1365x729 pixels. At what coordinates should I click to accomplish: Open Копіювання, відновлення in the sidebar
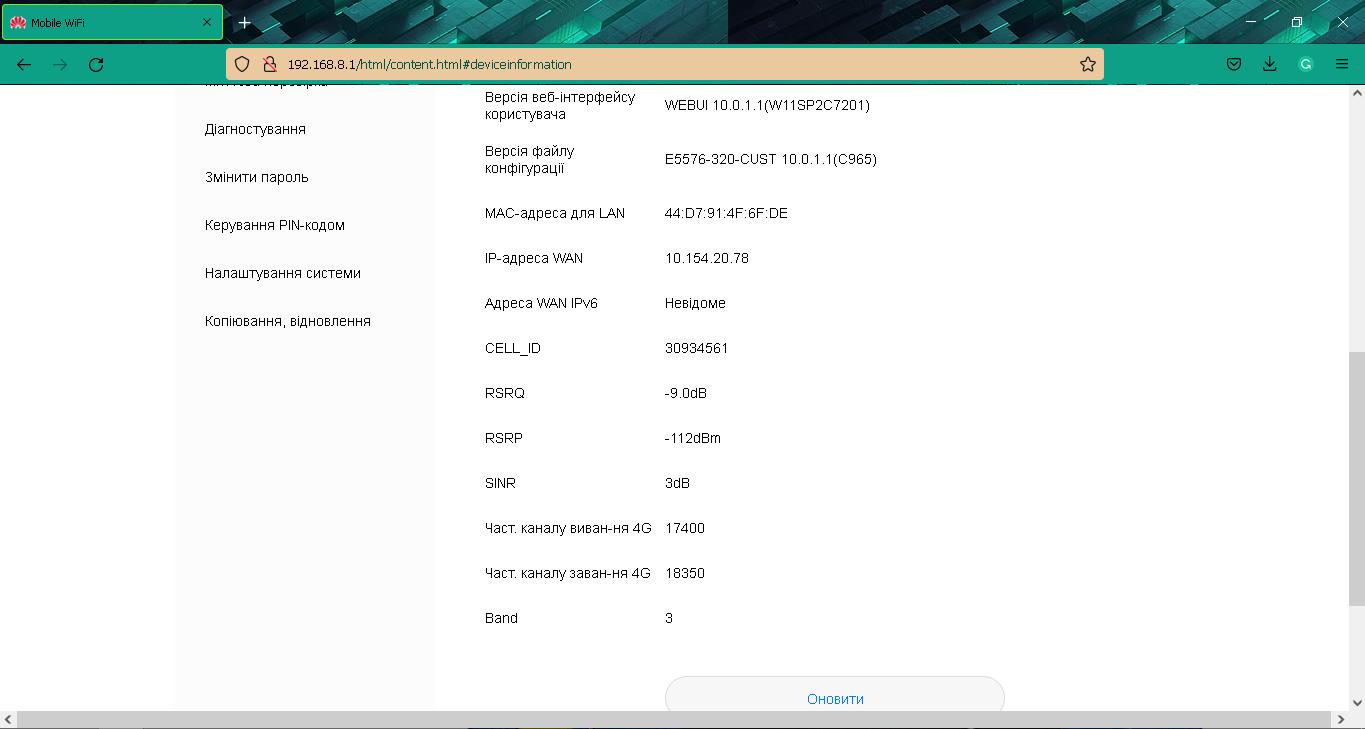(288, 321)
